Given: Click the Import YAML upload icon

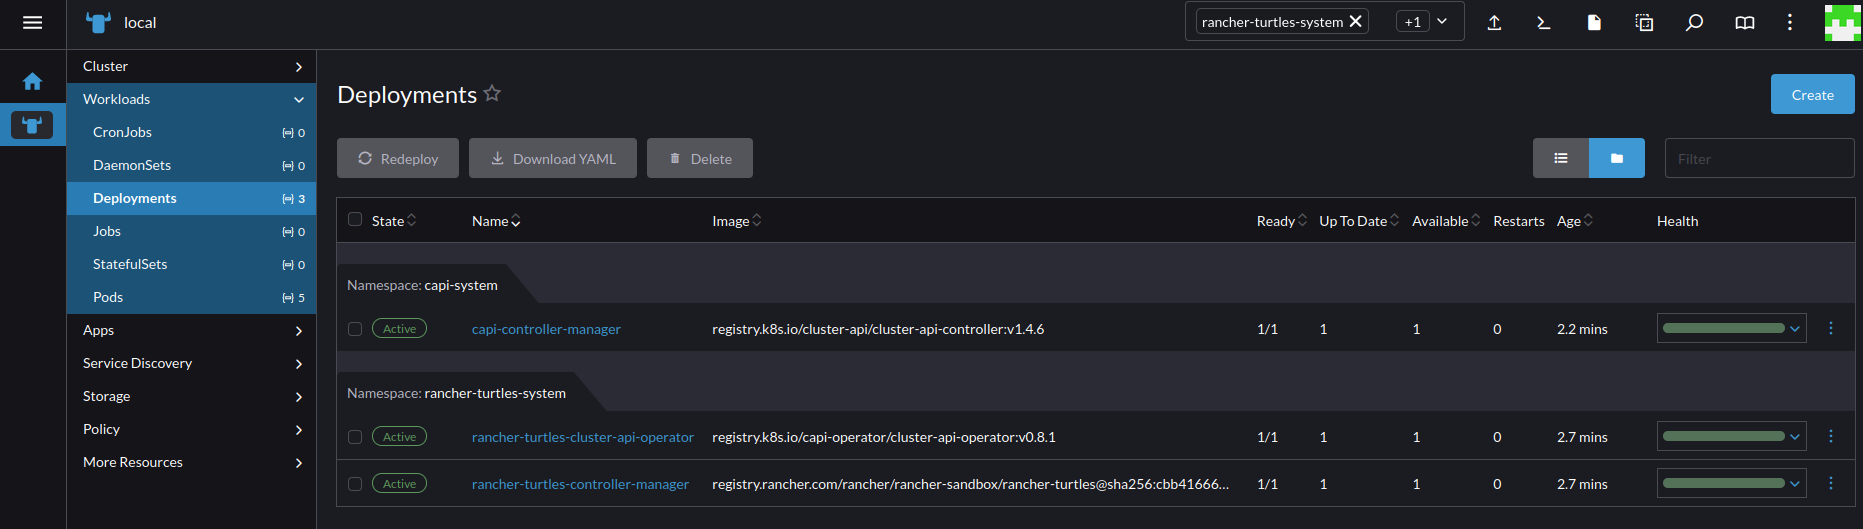Looking at the screenshot, I should [1494, 22].
